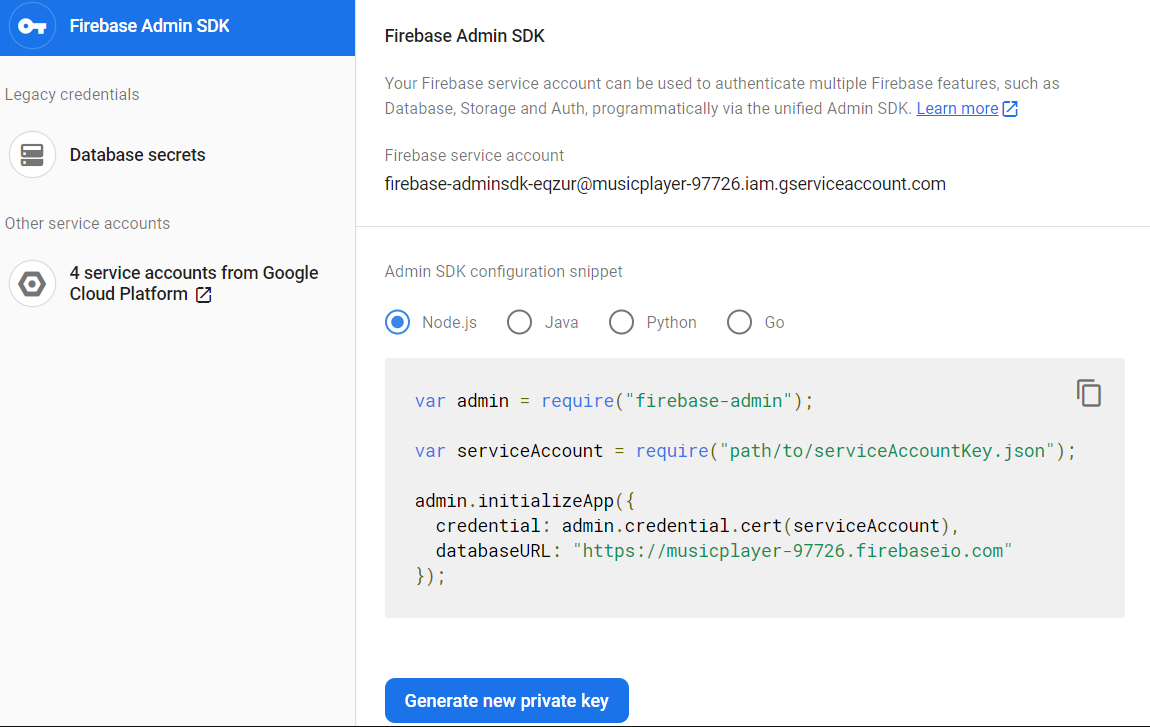Choose the Go radio option
This screenshot has height=727, width=1150.
[x=739, y=322]
